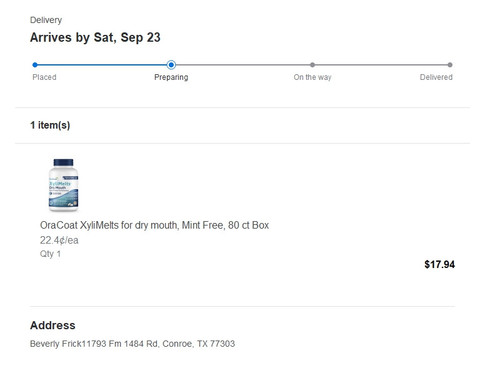The image size is (500, 391).
Task: Click the On the way progress dot
Action: [312, 65]
